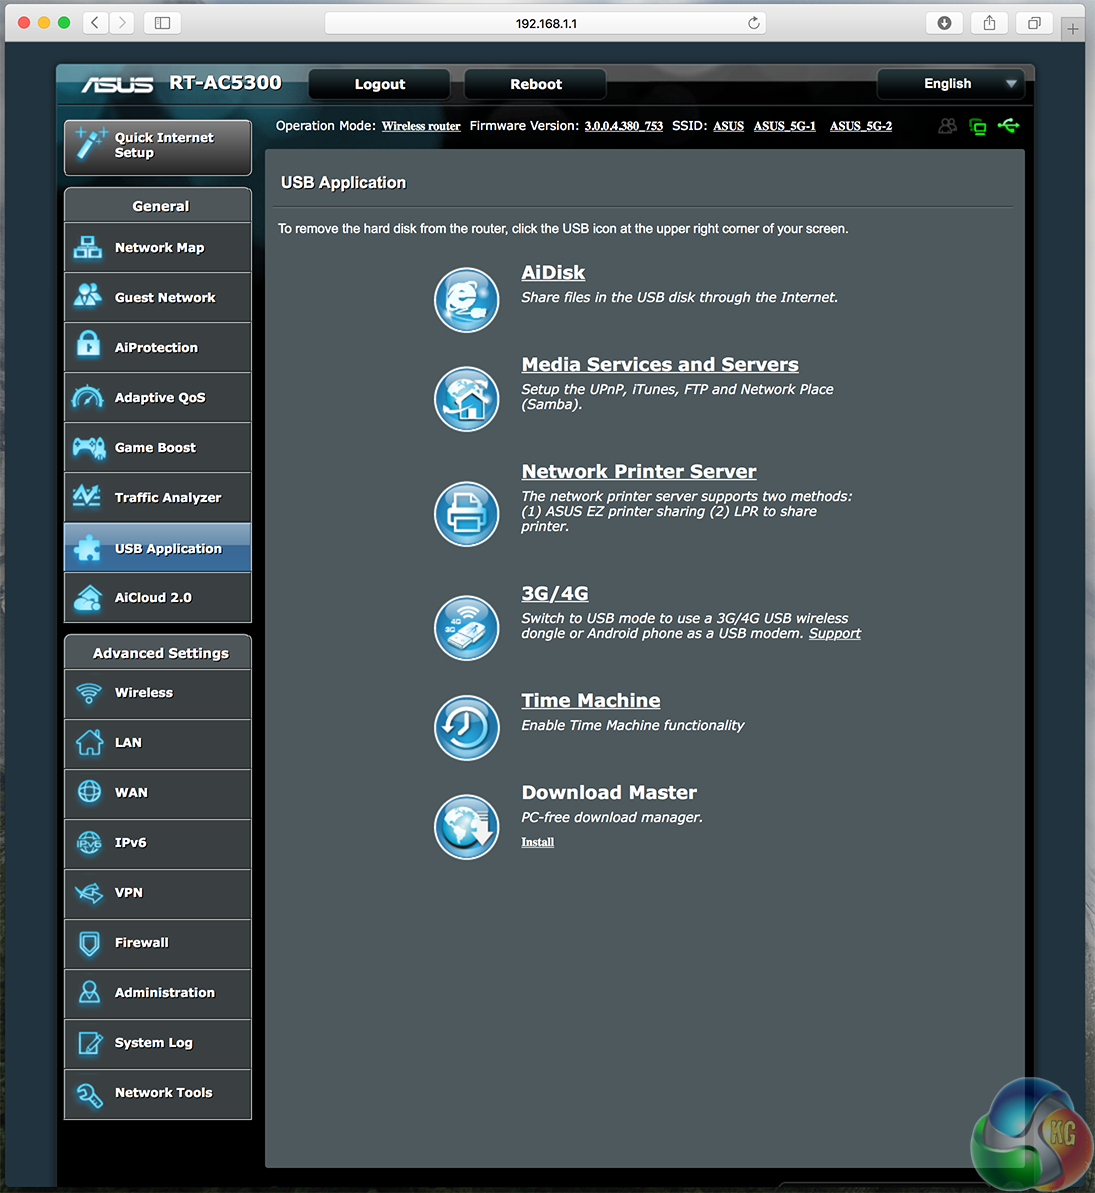Click Safari's forward navigation button
Viewport: 1095px width, 1193px height.
(x=121, y=23)
